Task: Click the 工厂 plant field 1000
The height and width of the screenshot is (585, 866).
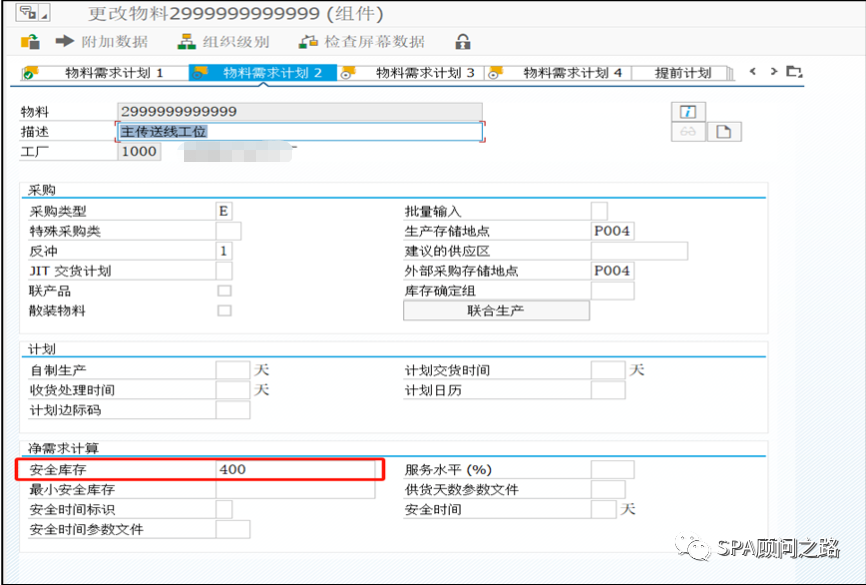Action: click(139, 151)
